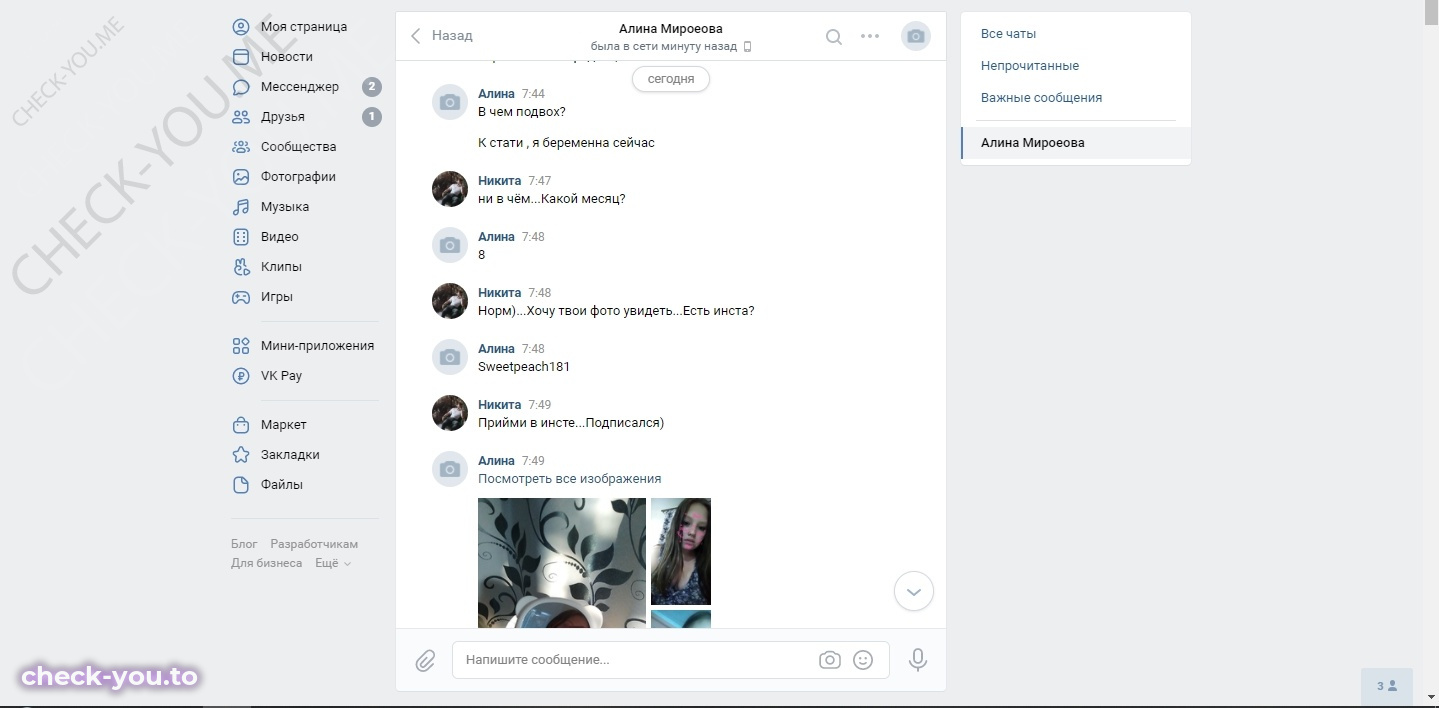Viewport: 1439px width, 708px height.
Task: Click sender name Никита at 7:49
Action: click(x=499, y=405)
